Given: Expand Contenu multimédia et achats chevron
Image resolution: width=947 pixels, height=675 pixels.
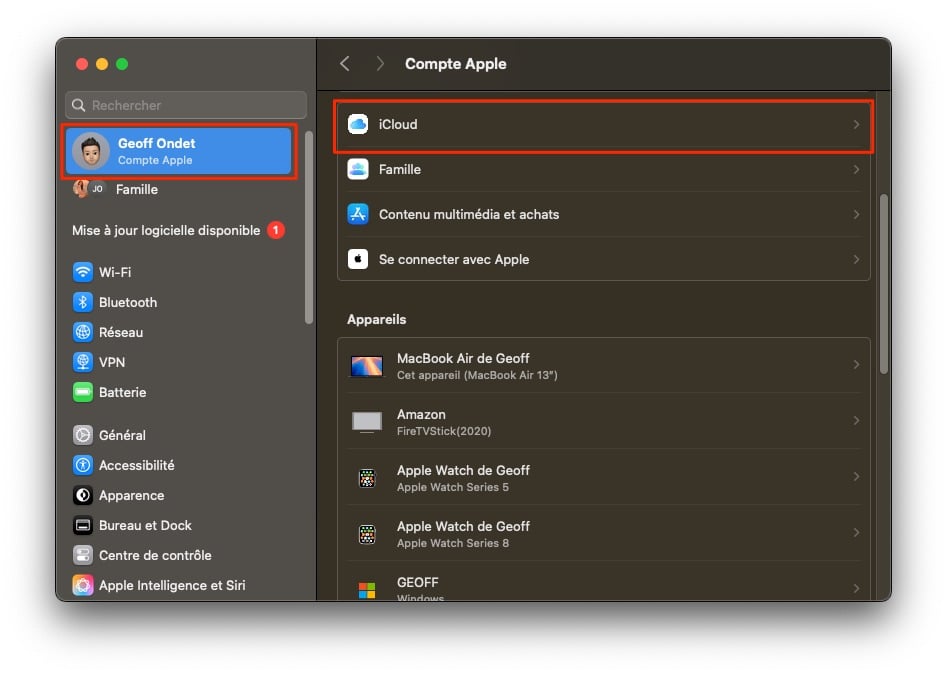Looking at the screenshot, I should [856, 214].
